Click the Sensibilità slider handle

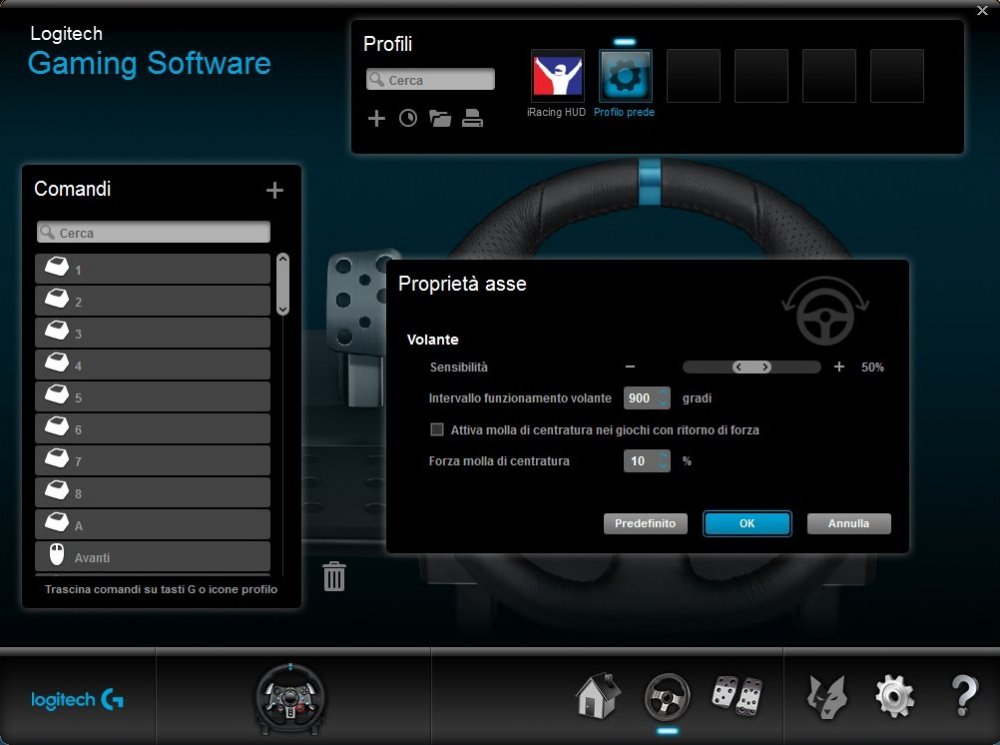coord(752,367)
